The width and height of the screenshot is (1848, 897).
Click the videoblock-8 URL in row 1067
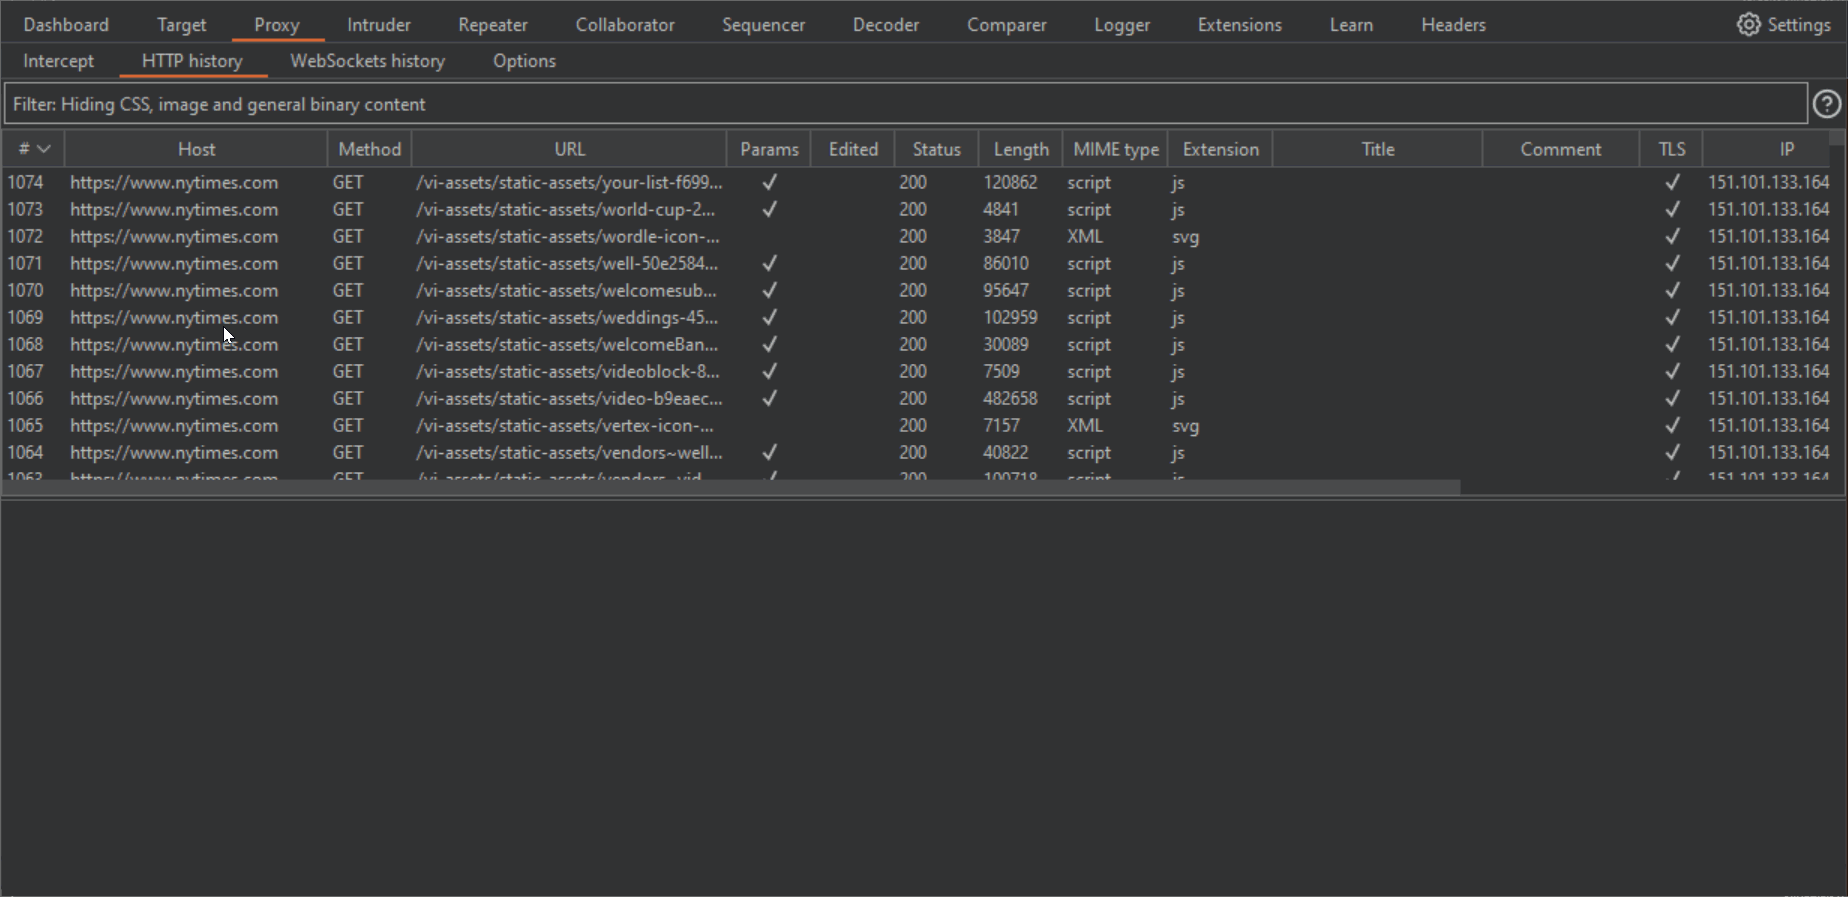[568, 371]
